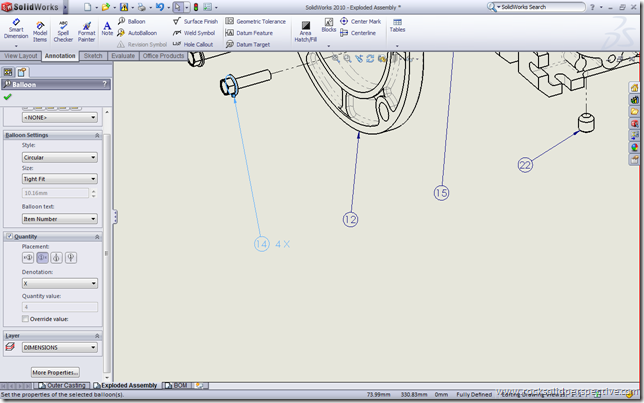The width and height of the screenshot is (644, 403).
Task: Click the 10.16mm size stepper
Action: (x=94, y=193)
